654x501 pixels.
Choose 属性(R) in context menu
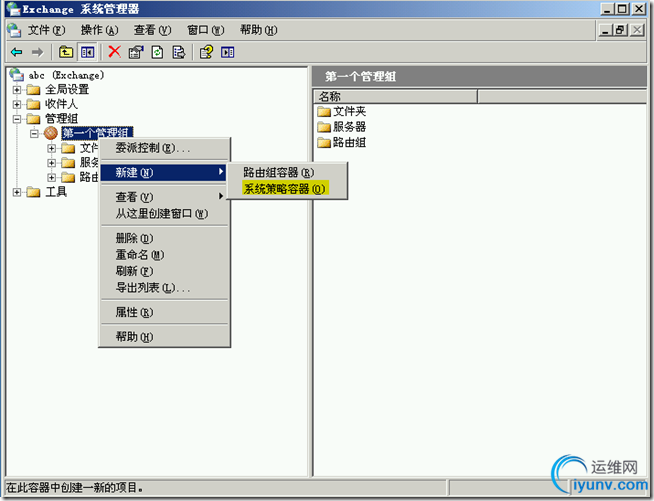click(164, 312)
